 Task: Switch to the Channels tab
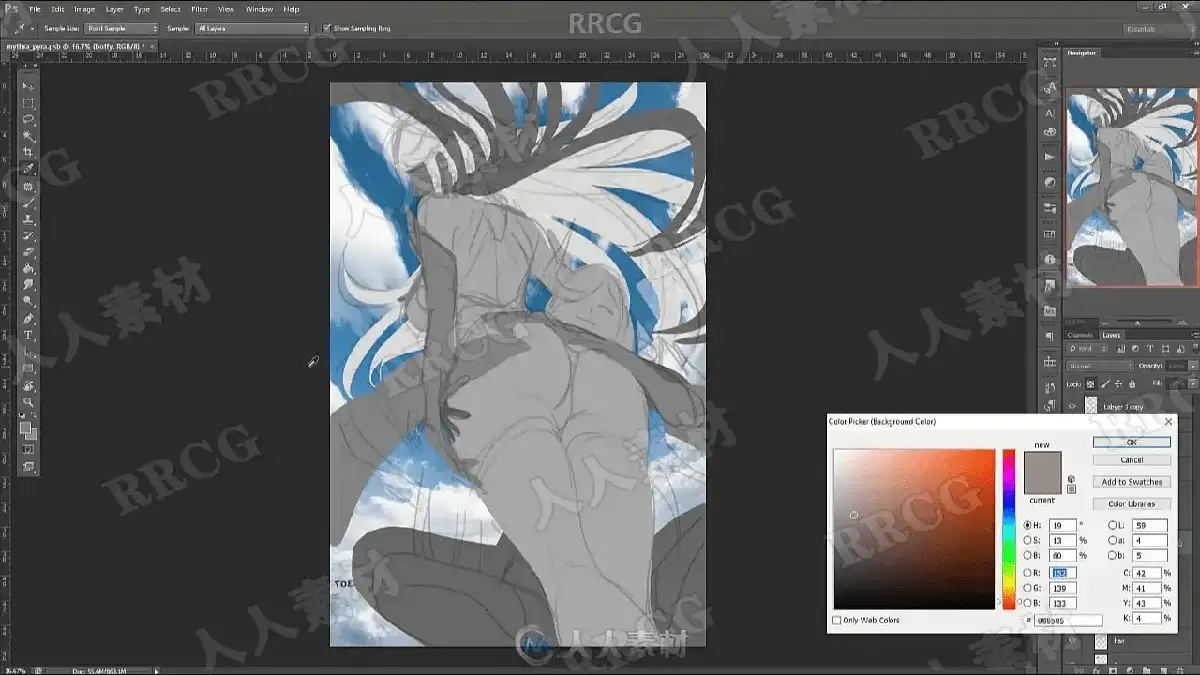click(x=1081, y=335)
